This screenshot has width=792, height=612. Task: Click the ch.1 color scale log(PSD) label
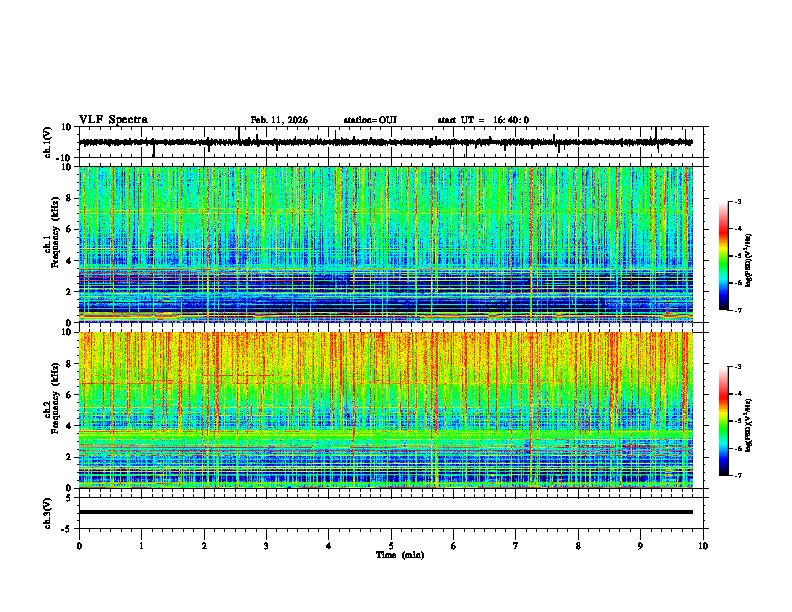pyautogui.click(x=749, y=260)
